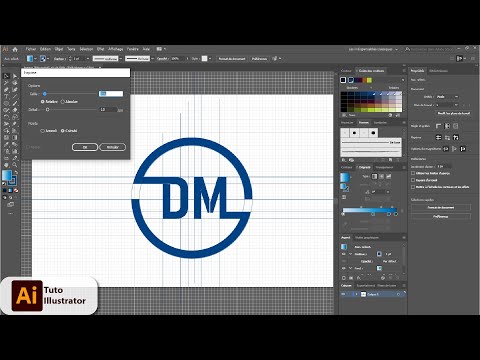
Task: Open the Unités dropdown in Properties
Action: tap(447, 97)
